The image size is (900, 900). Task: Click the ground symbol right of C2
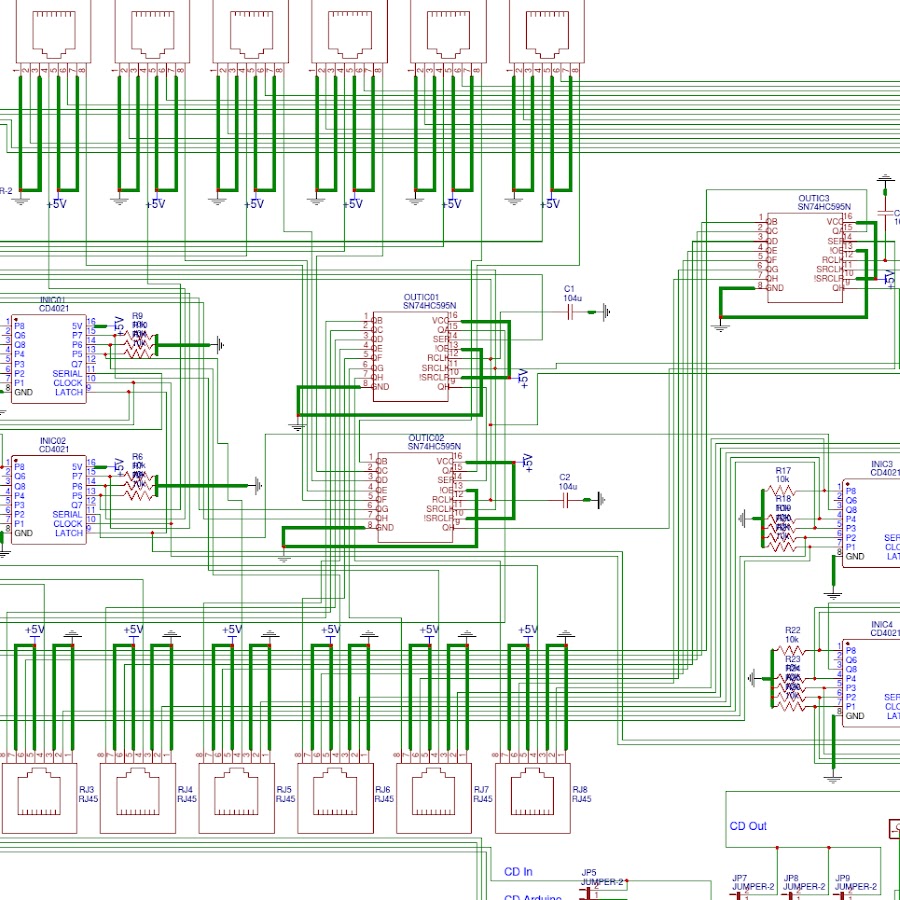tap(601, 501)
